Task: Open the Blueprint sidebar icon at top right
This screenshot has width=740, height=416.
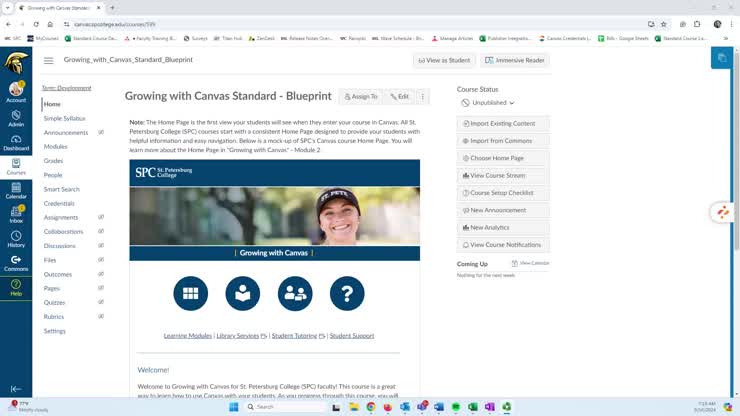Action: coord(722,58)
